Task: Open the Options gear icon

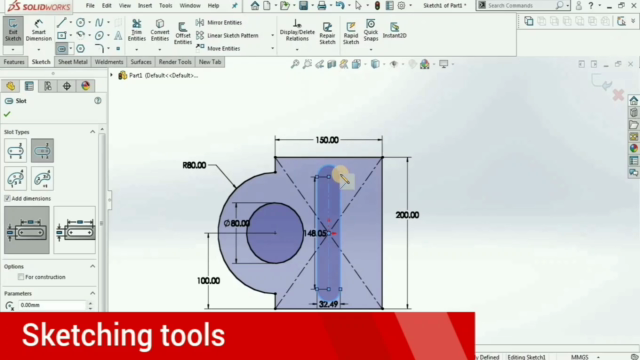Action: [402, 5]
